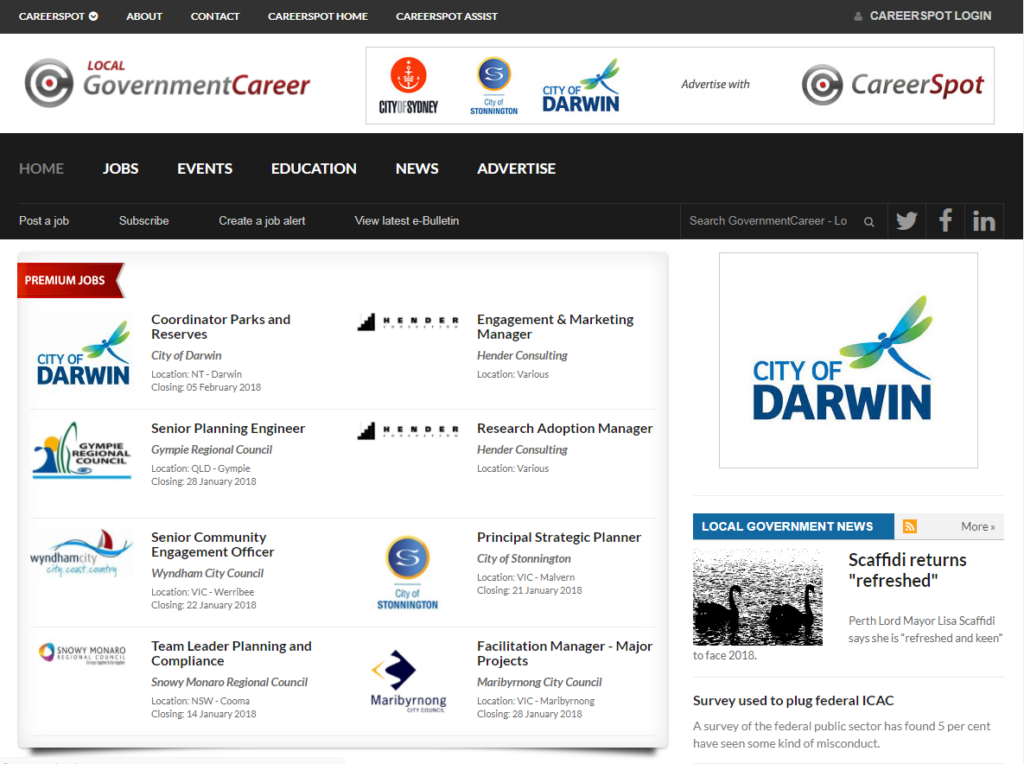This screenshot has width=1024, height=764.
Task: Open View latest e-Bulletin link
Action: click(406, 221)
